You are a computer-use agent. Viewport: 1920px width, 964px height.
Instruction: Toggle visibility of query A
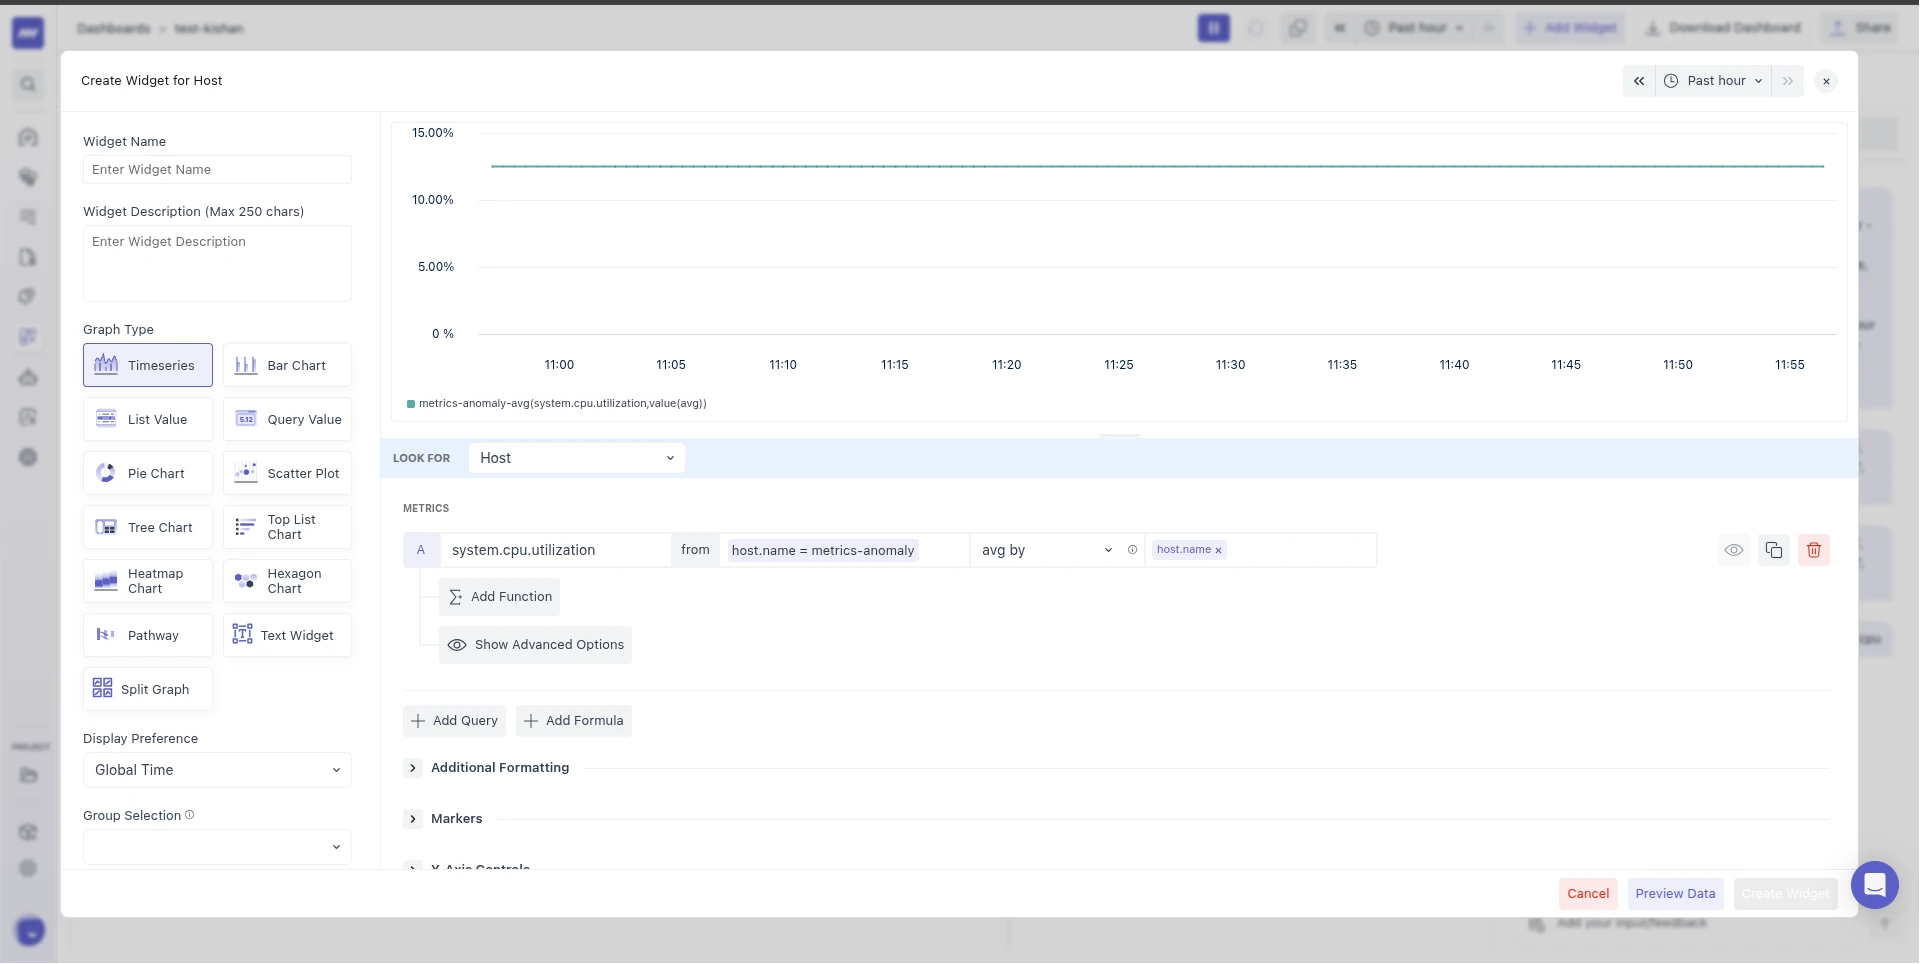click(1734, 550)
